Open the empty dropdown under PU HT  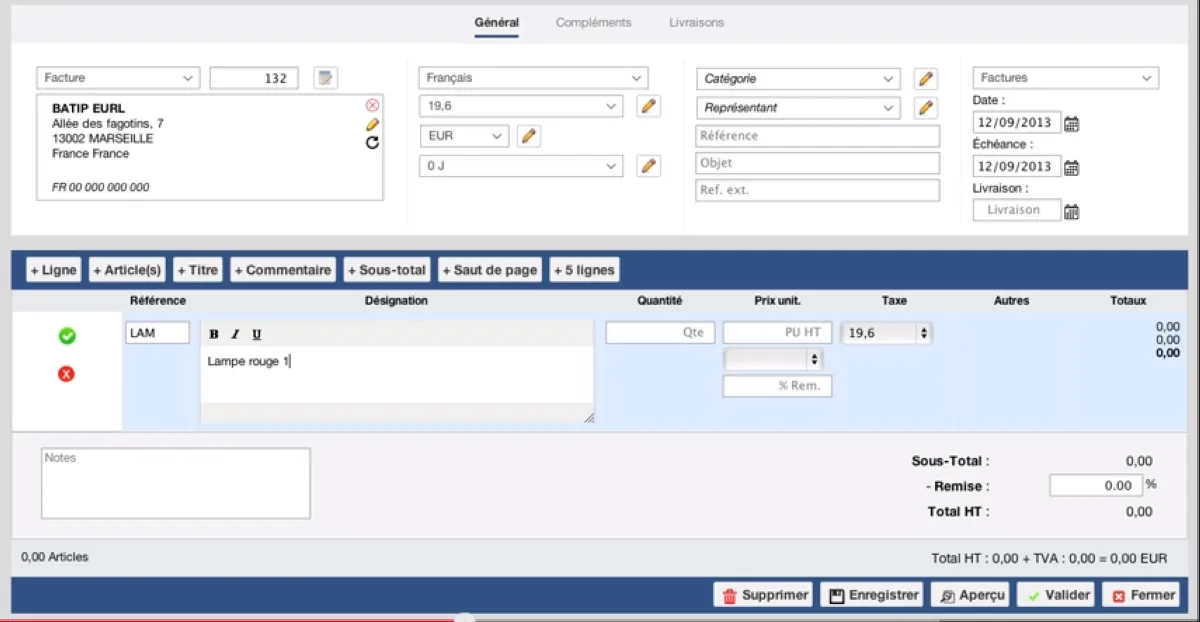tap(773, 359)
